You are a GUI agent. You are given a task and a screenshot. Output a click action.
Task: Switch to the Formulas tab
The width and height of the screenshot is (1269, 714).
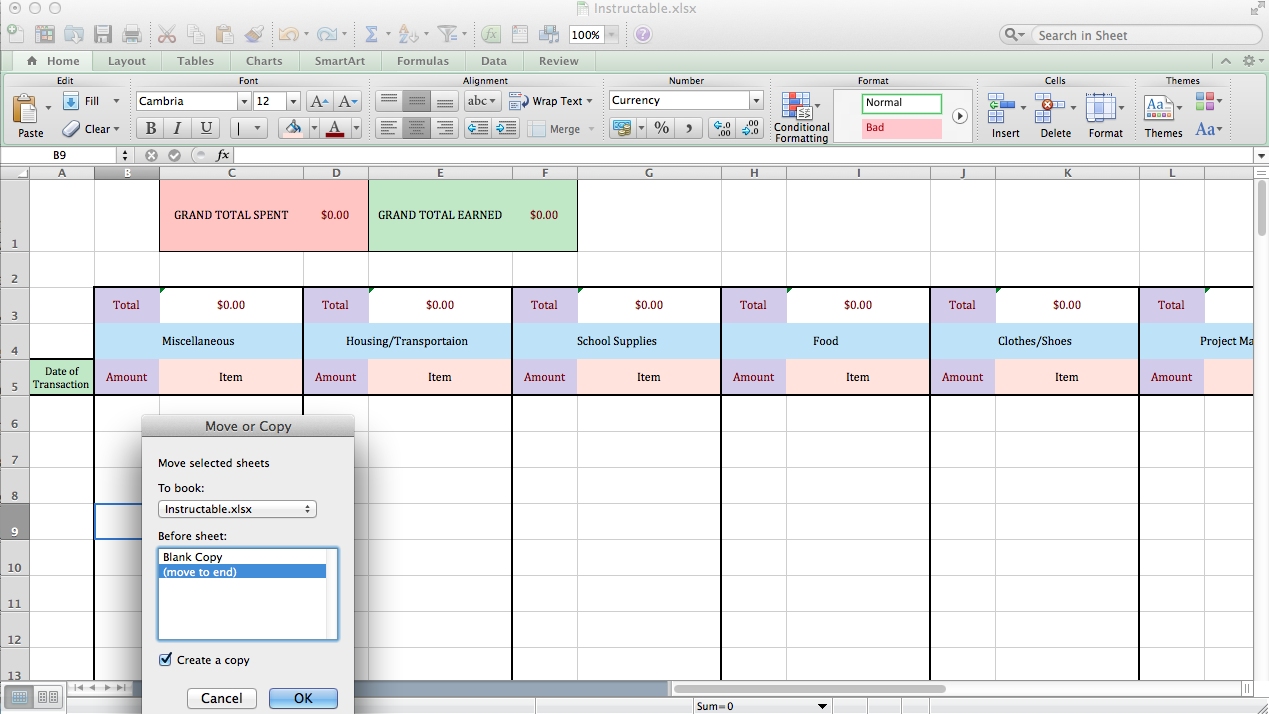point(423,61)
